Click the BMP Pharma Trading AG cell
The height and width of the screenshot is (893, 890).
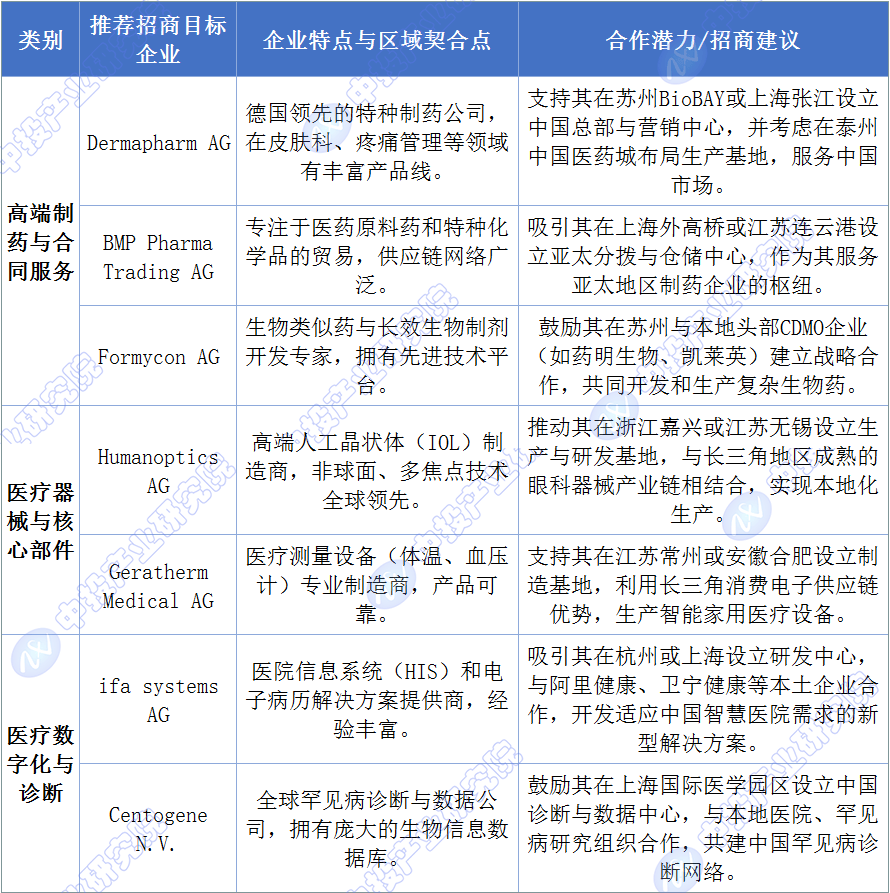pyautogui.click(x=158, y=257)
